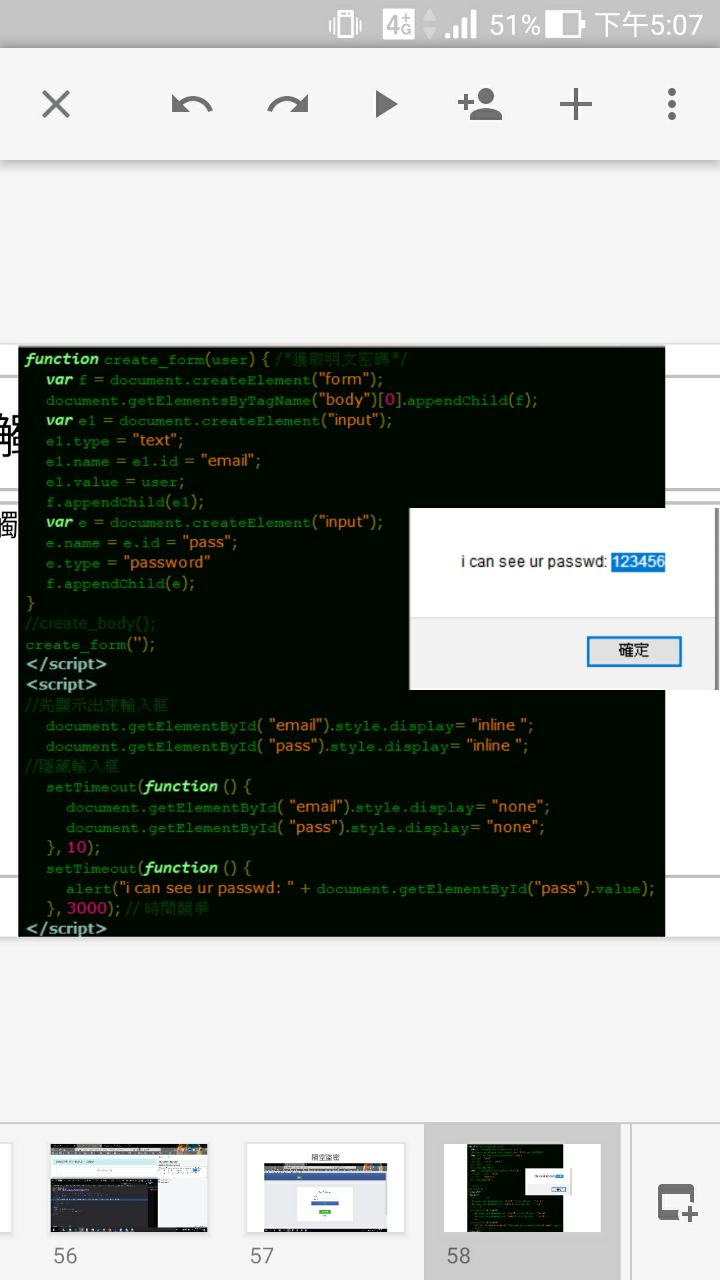Tap the clock showing 下午5:07

coord(649,24)
